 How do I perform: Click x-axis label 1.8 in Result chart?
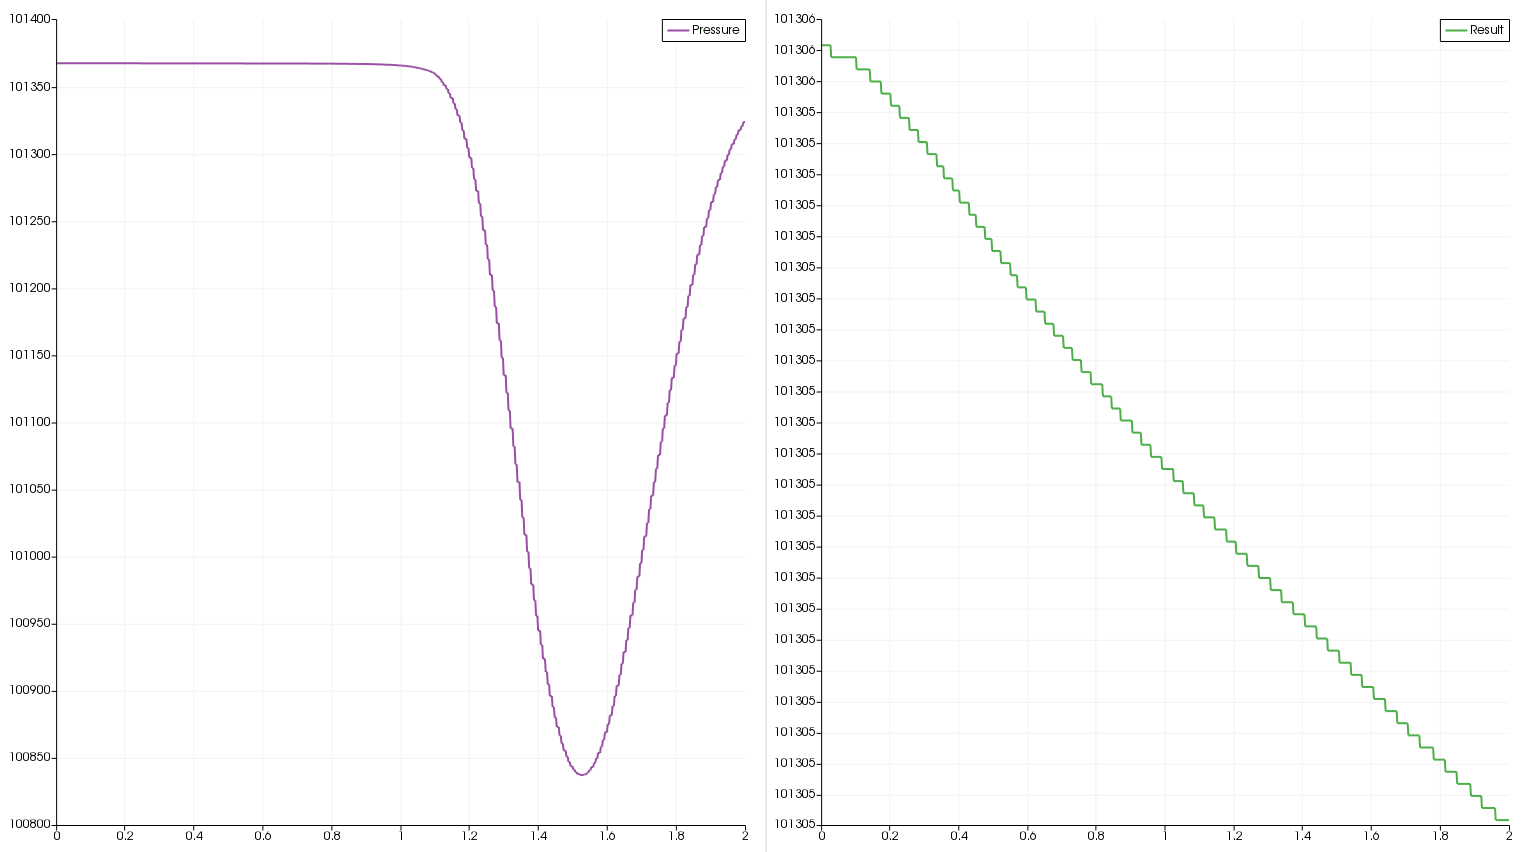(x=1440, y=836)
